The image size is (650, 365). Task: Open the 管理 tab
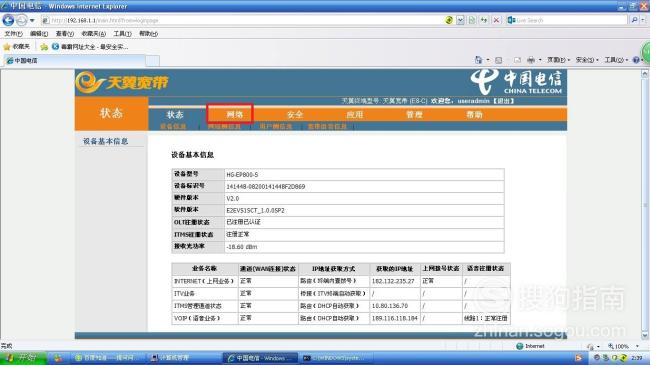pos(414,114)
